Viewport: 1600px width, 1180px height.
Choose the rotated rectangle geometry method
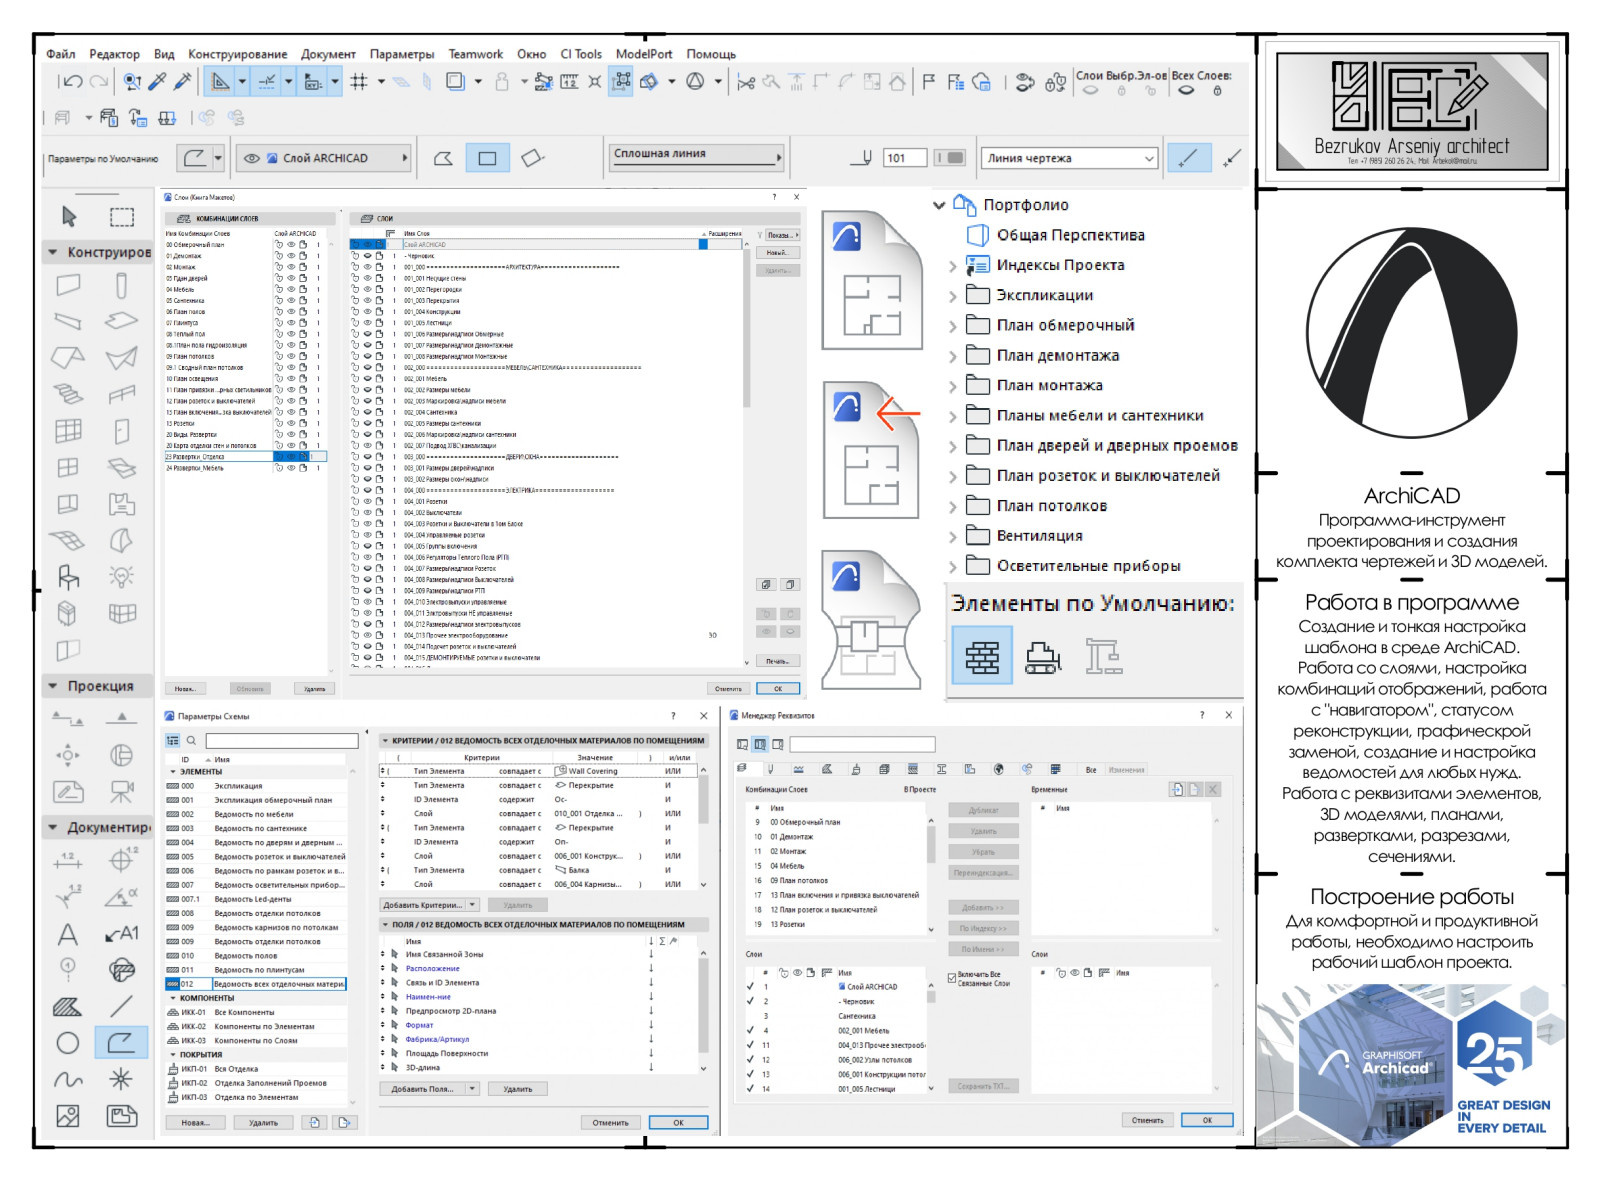(x=533, y=158)
